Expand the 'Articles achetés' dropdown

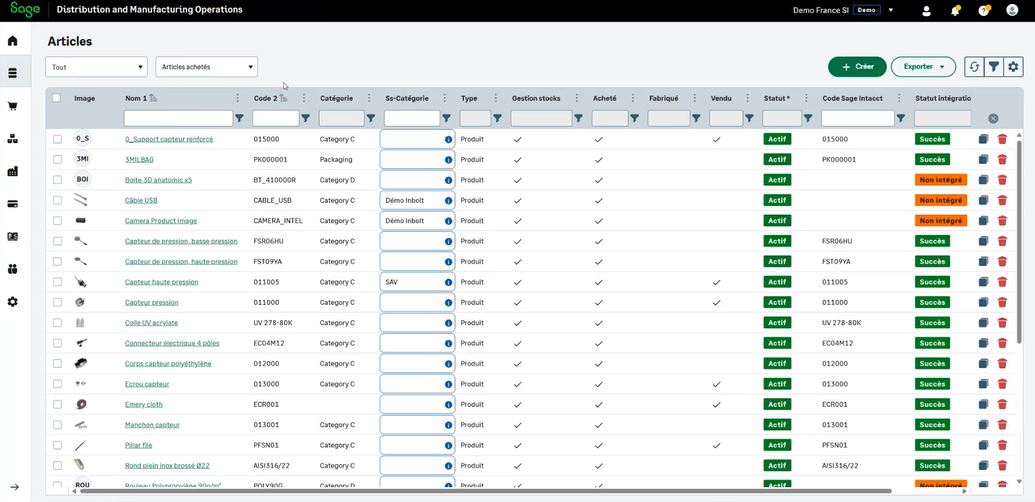pyautogui.click(x=207, y=67)
